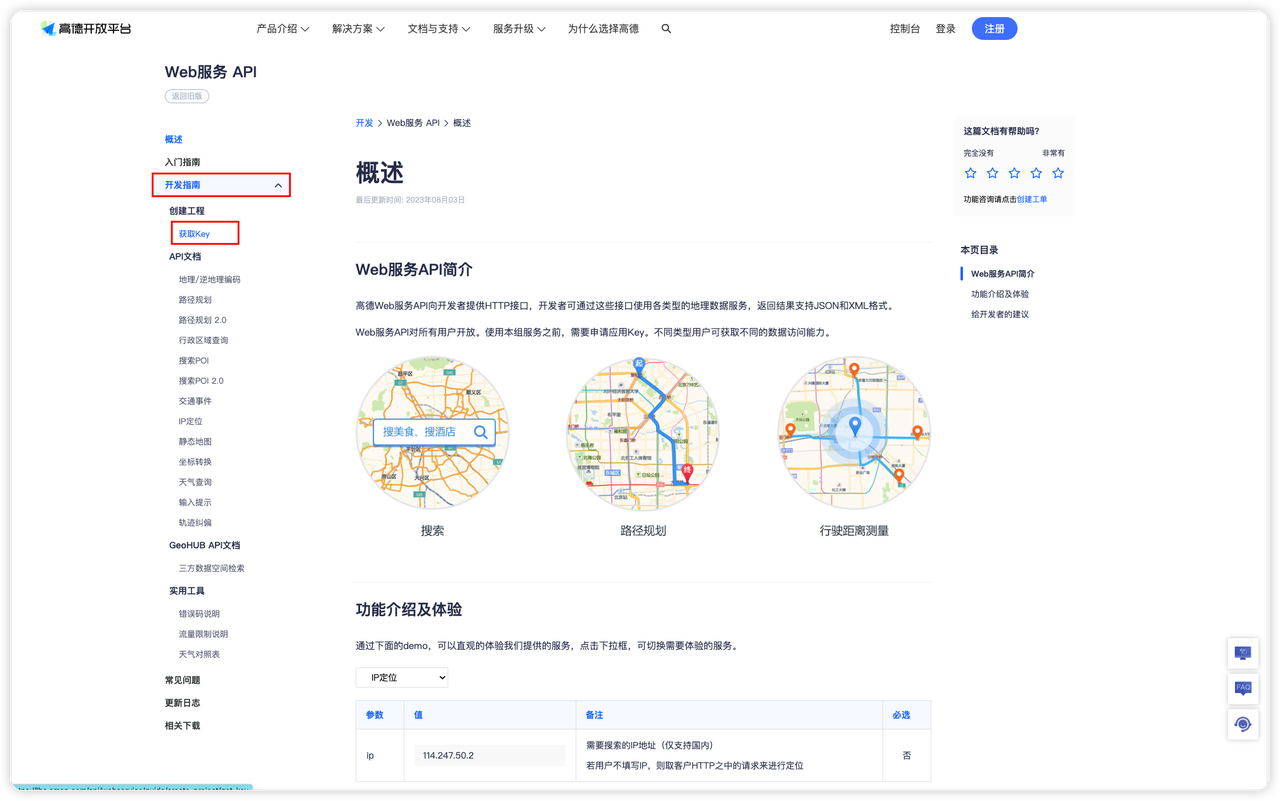Click the 搜索 circular map image
This screenshot has height=801, width=1280.
click(432, 433)
